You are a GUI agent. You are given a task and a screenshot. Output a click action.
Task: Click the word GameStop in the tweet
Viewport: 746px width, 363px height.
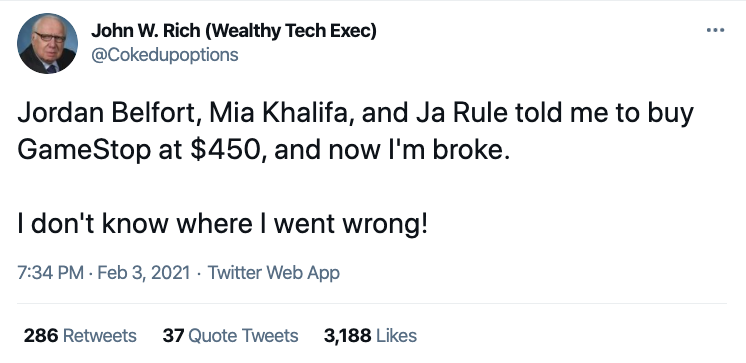[x=84, y=150]
